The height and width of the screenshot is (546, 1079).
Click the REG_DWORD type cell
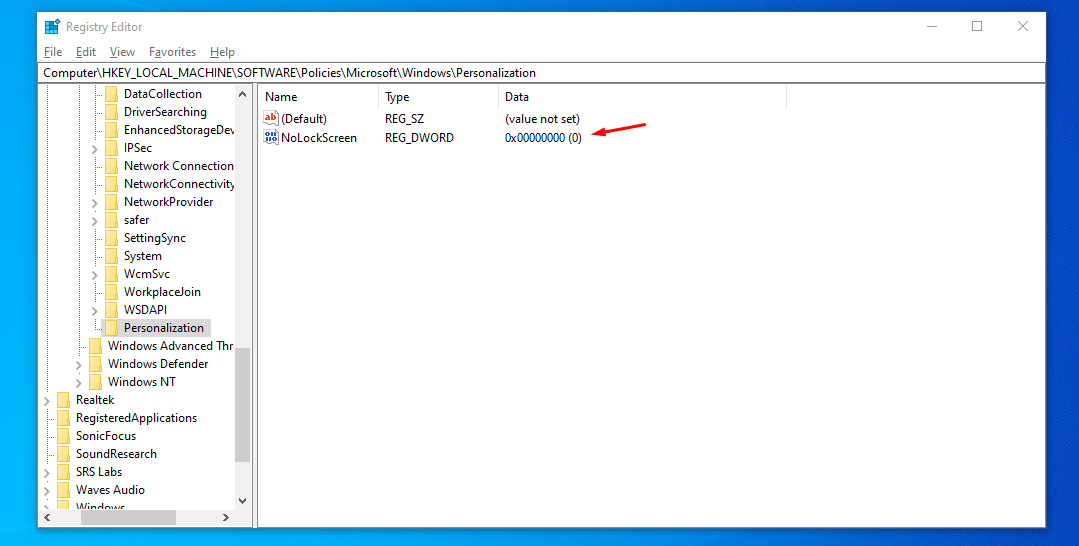point(419,138)
